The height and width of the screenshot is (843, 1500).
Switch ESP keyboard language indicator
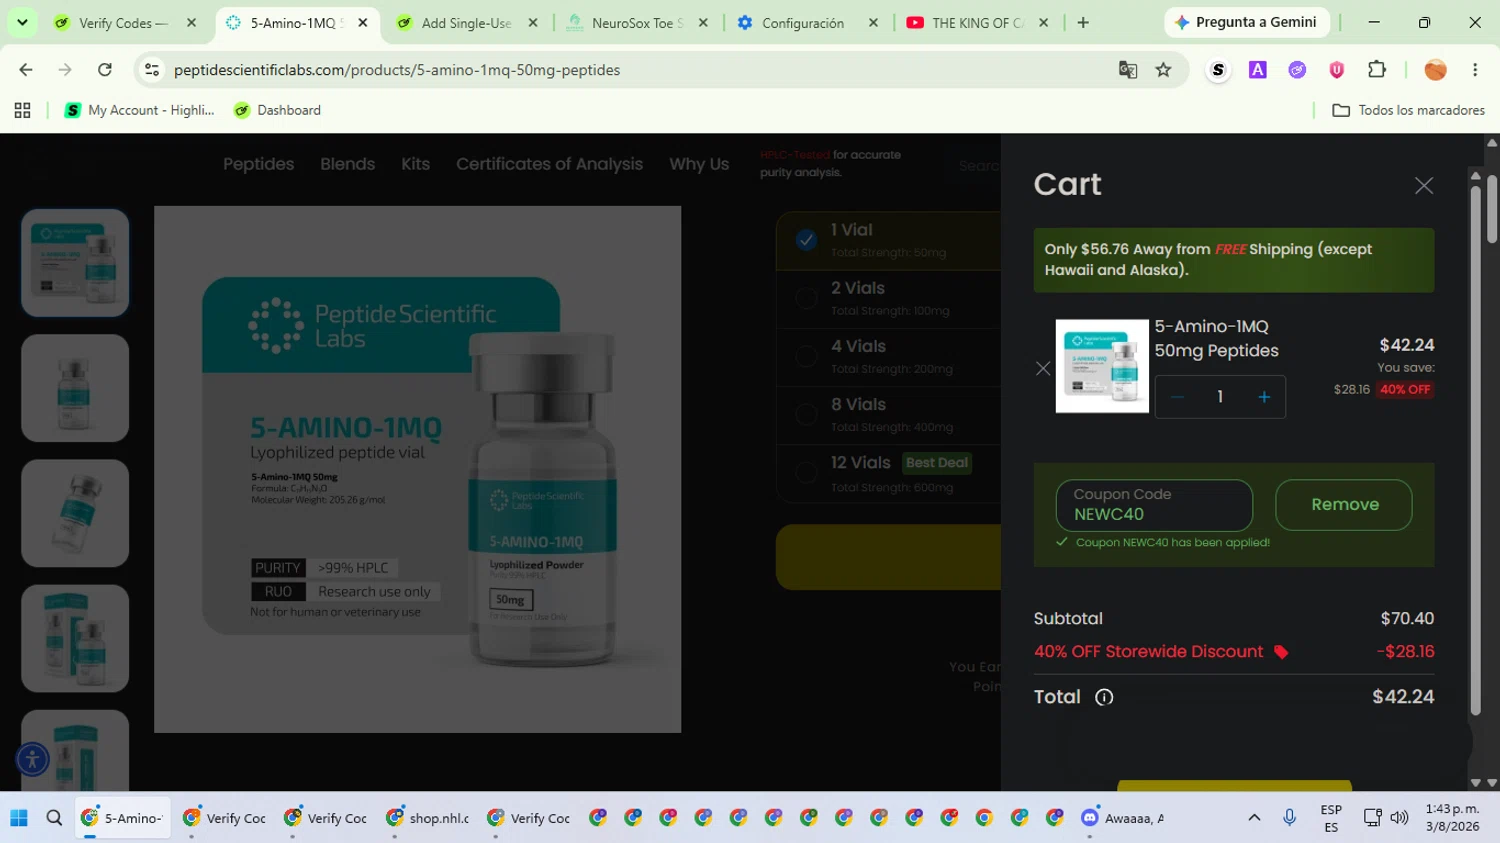(1331, 818)
